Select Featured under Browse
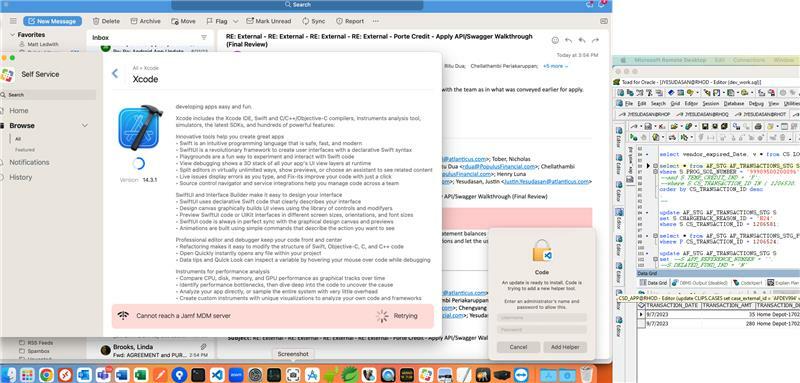Viewport: 800px width, 383px height. [24, 150]
